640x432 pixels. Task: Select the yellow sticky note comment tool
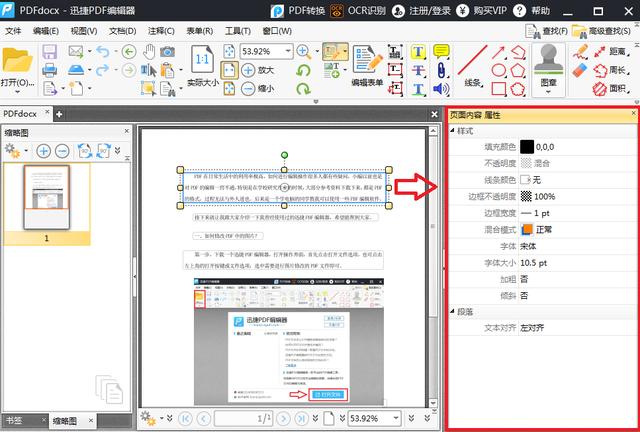[441, 51]
